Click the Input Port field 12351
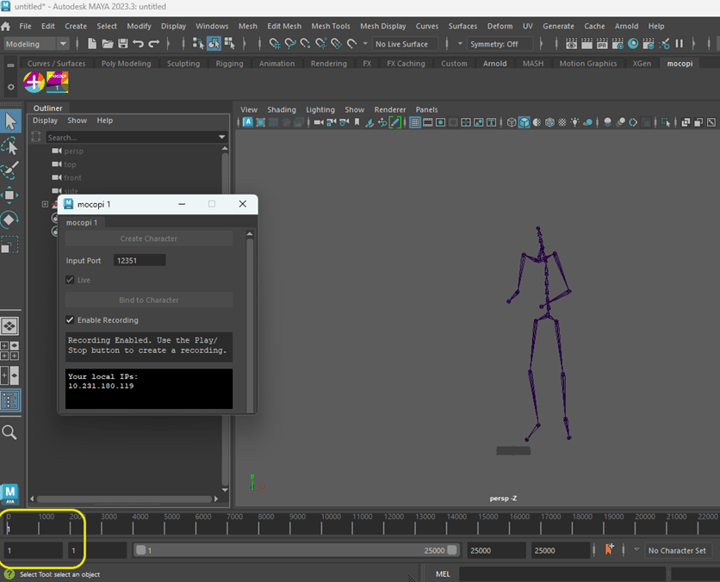 [x=140, y=260]
